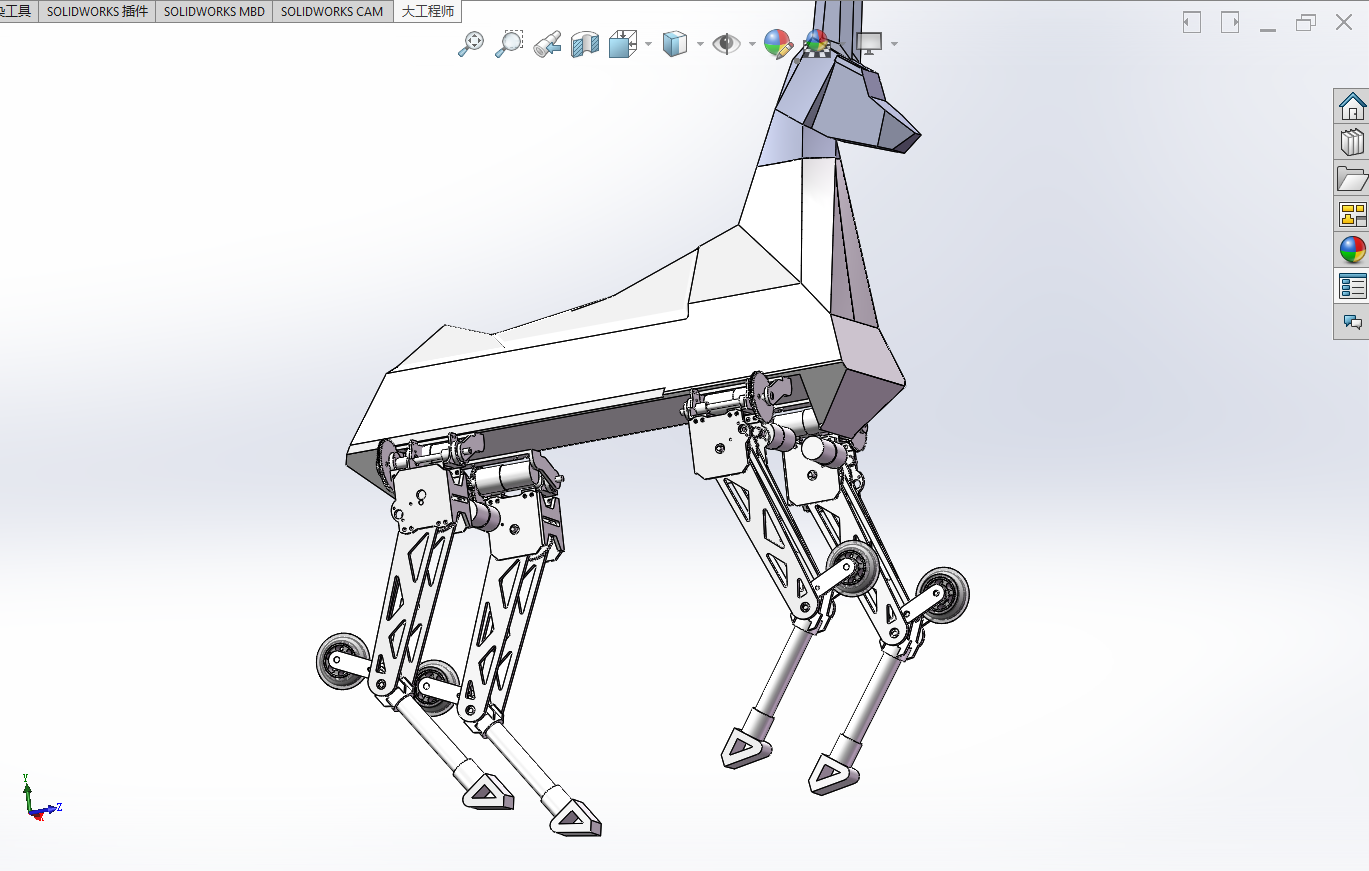Collapse the left panel arrow button
Image resolution: width=1369 pixels, height=871 pixels.
(1192, 22)
